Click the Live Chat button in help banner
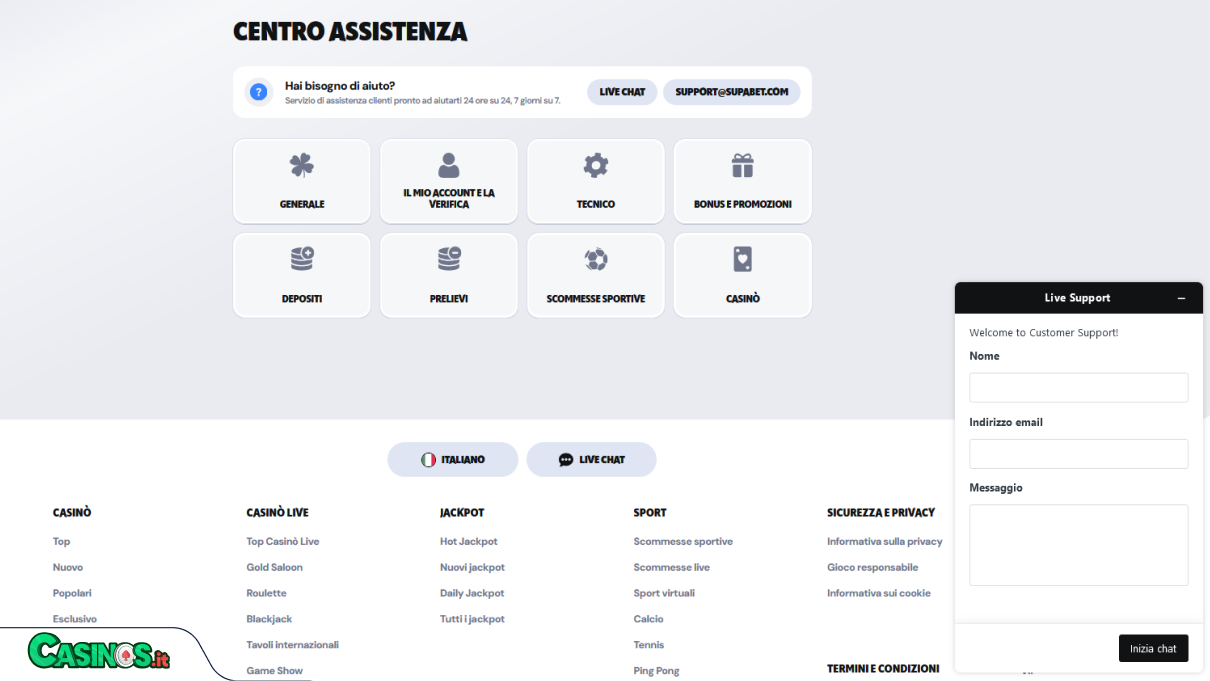 pyautogui.click(x=622, y=92)
